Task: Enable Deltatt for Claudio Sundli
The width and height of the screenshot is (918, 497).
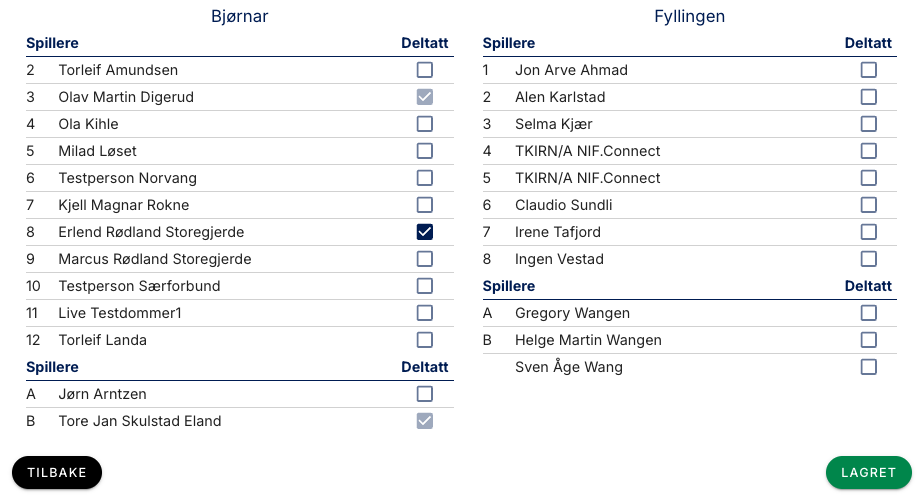Action: [x=869, y=205]
